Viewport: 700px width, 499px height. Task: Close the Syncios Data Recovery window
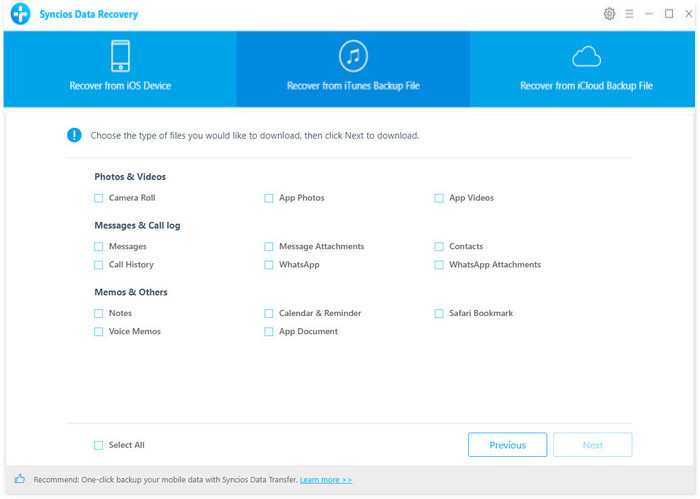coord(688,14)
